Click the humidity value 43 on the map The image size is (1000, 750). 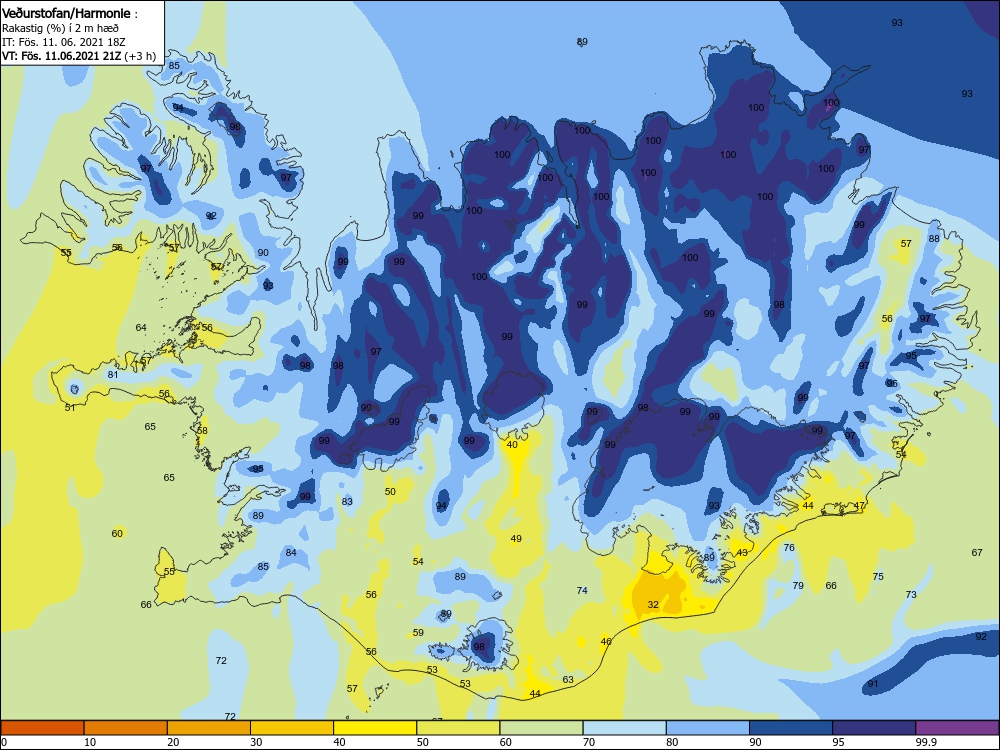tap(742, 553)
